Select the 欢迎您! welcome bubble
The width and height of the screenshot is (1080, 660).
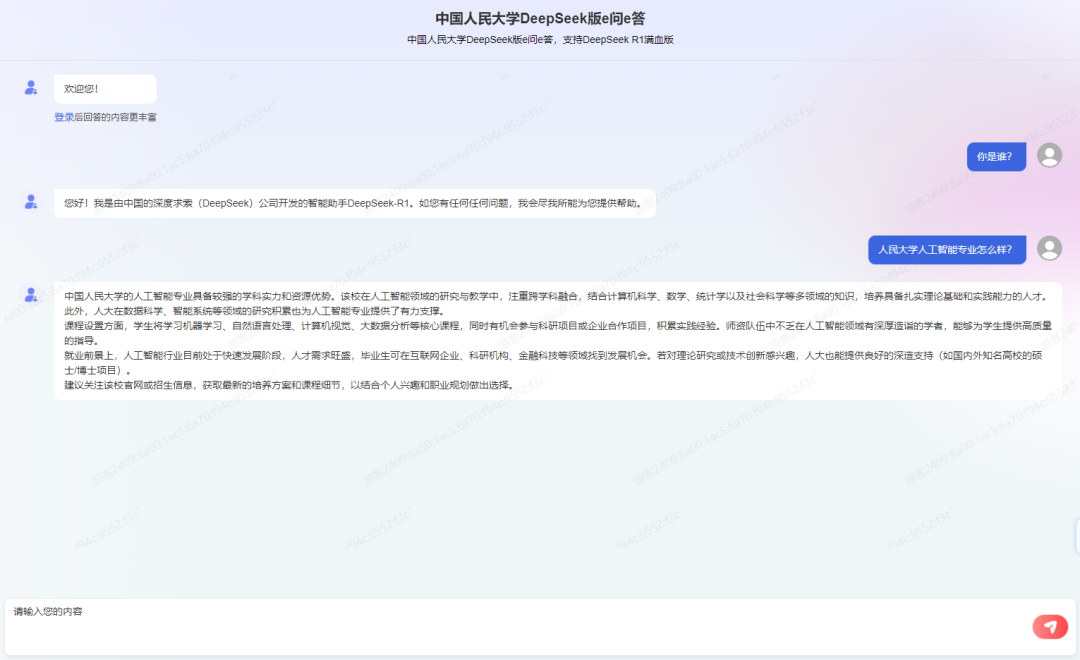click(x=105, y=88)
